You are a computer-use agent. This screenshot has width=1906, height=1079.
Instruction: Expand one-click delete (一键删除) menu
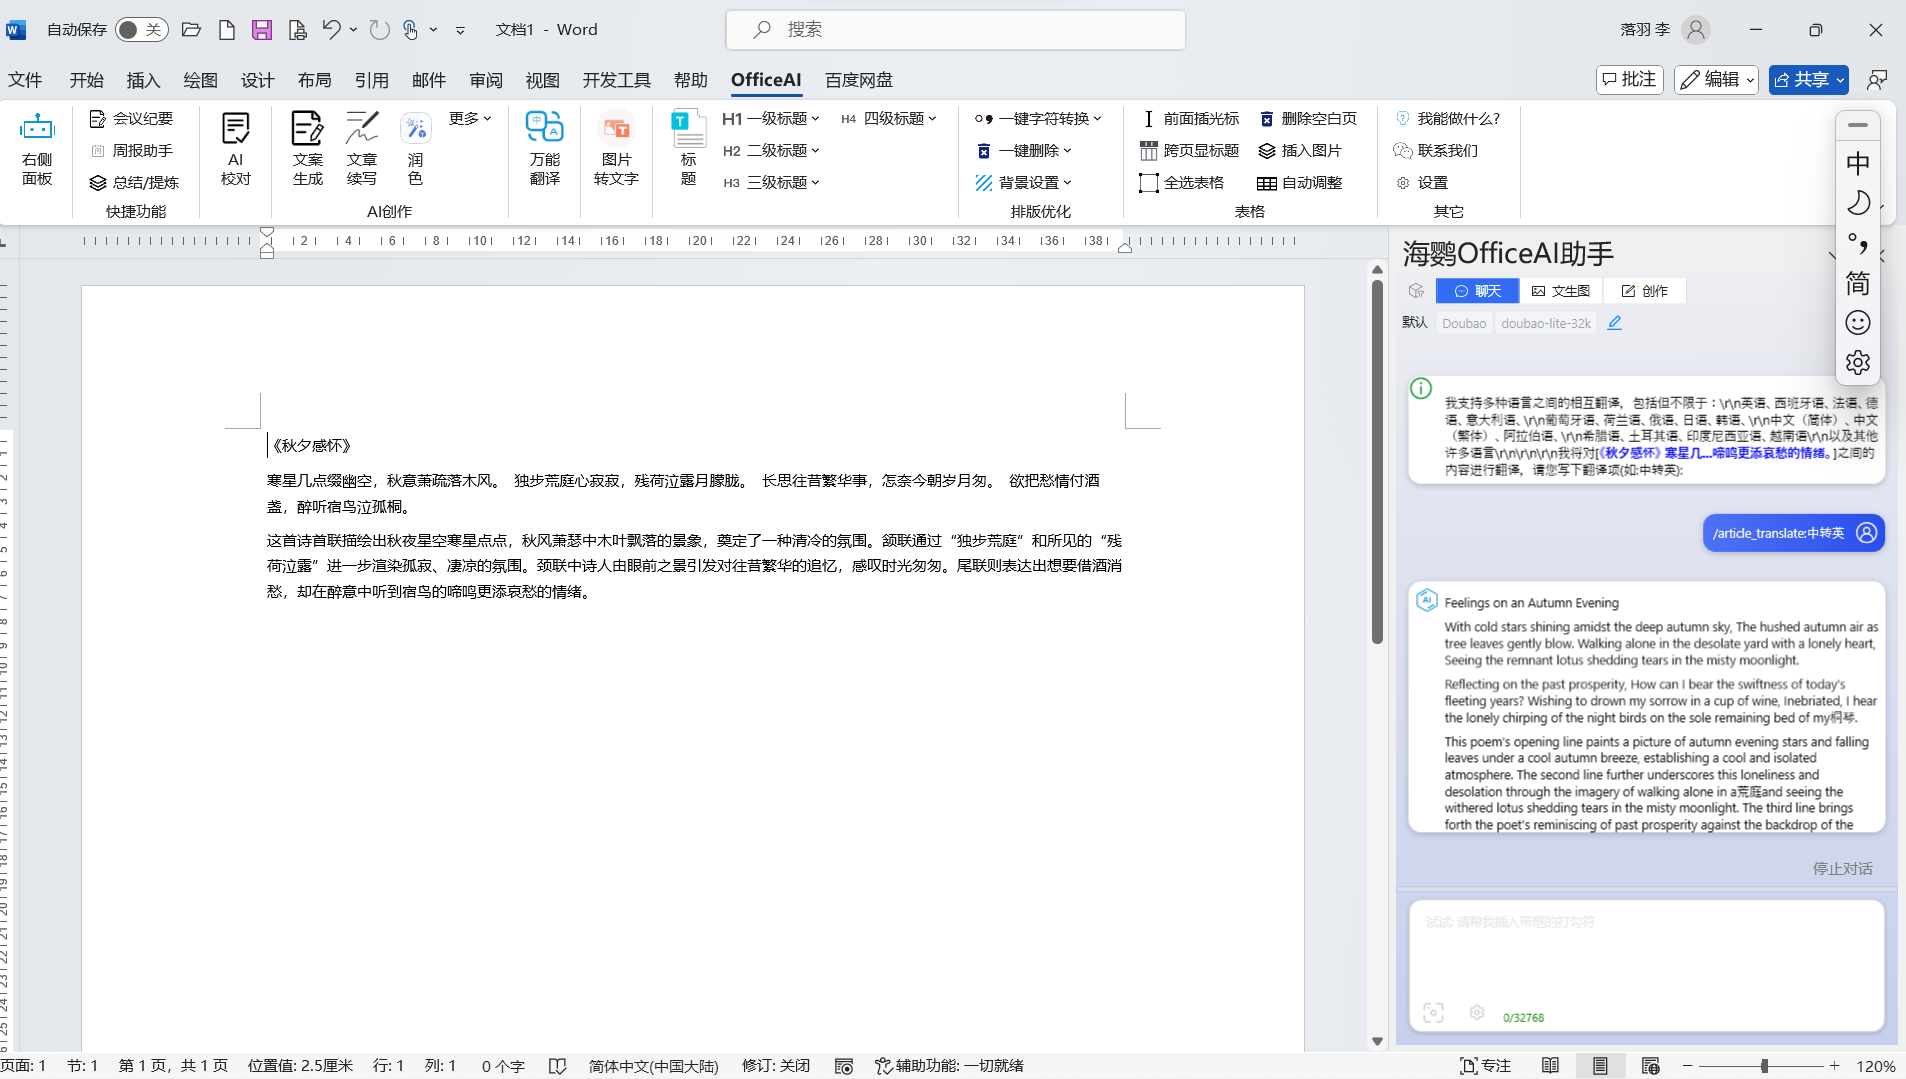[1023, 151]
